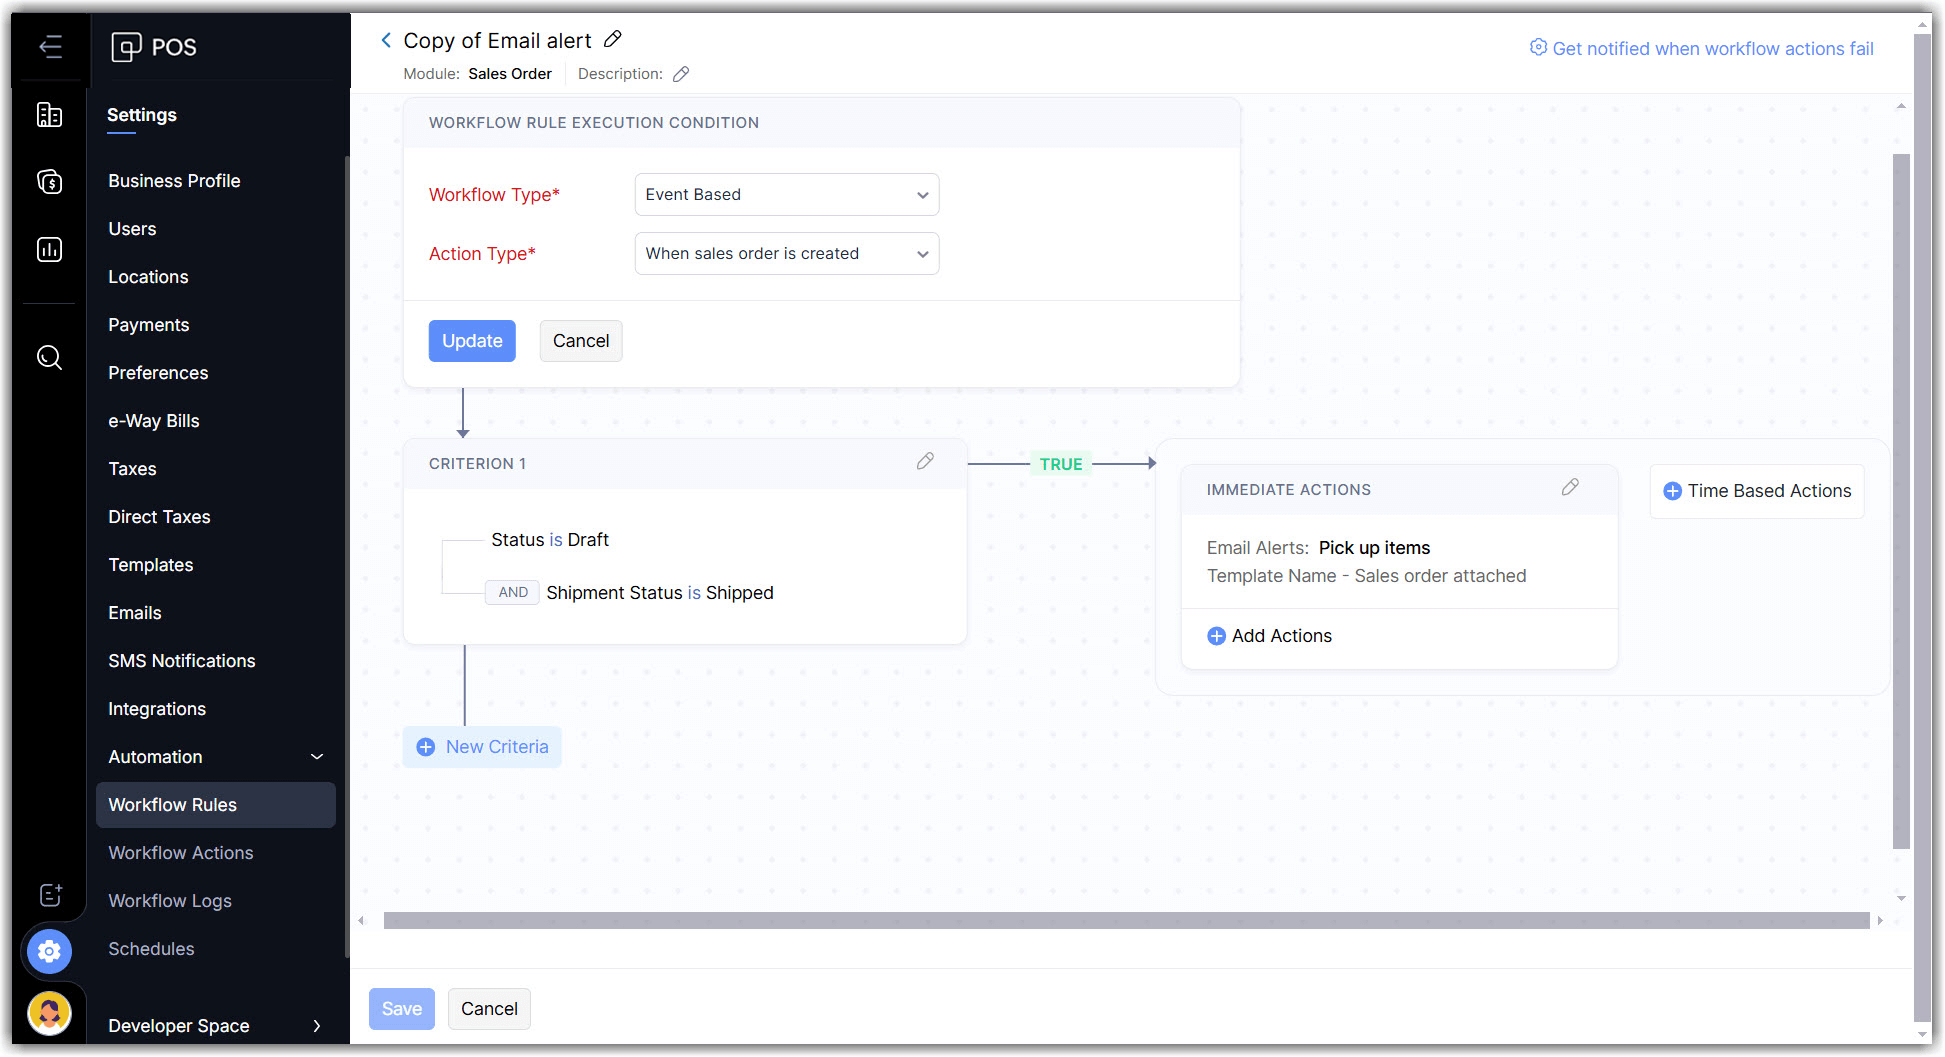Add a New Criteria to the workflow
The width and height of the screenshot is (1945, 1057).
pyautogui.click(x=483, y=747)
